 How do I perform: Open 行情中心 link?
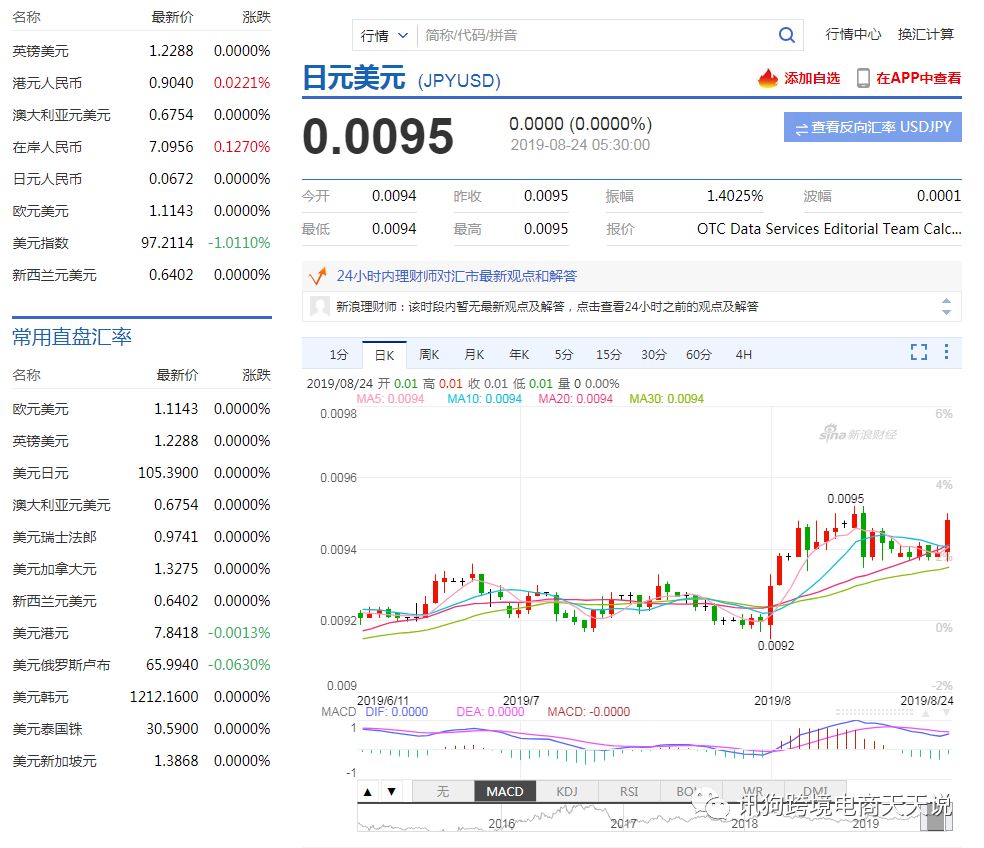point(853,35)
